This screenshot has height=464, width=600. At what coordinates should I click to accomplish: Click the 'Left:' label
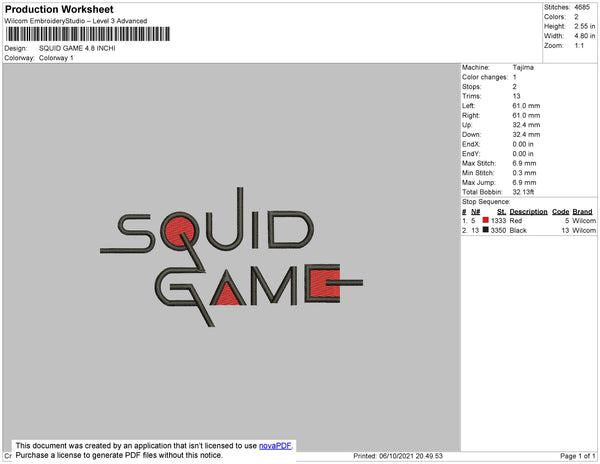468,106
